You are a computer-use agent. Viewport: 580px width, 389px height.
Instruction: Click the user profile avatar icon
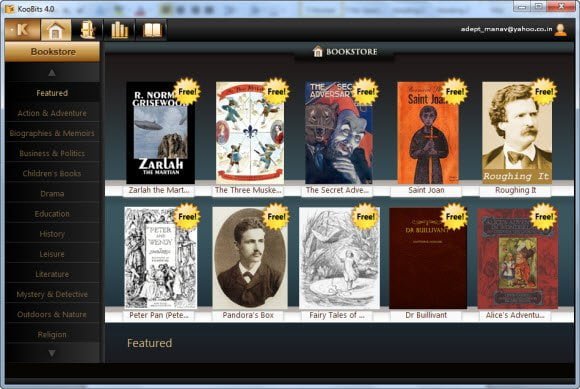click(561, 30)
